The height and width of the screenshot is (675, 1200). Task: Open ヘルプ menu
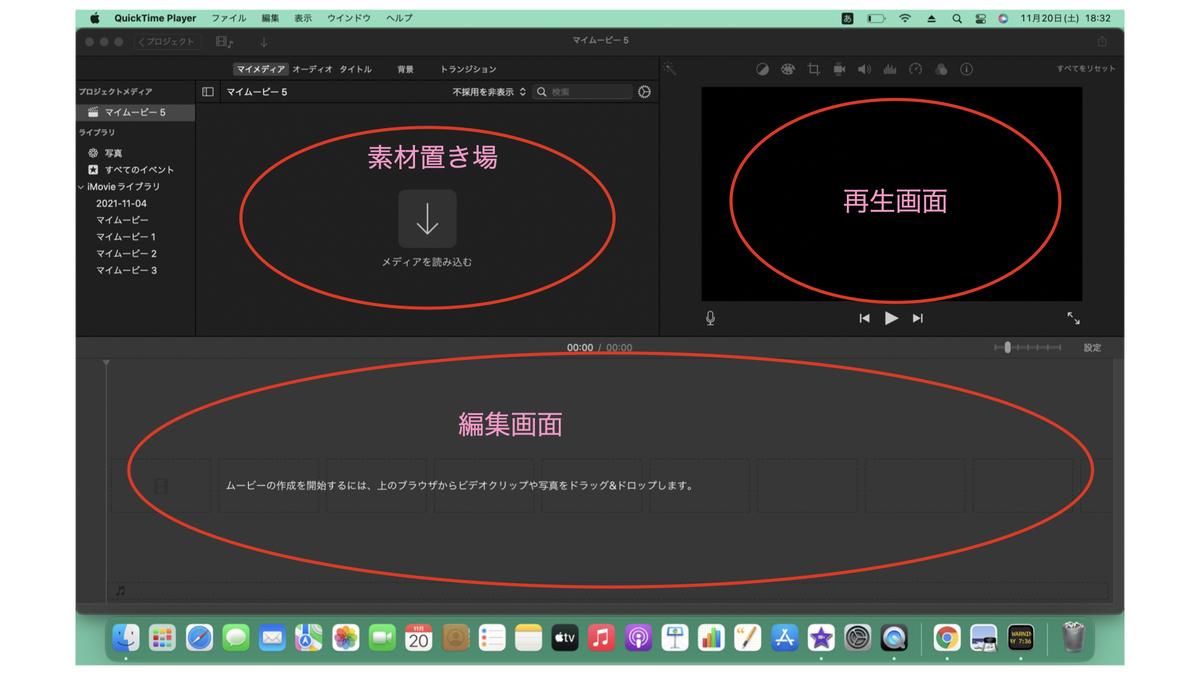click(x=399, y=18)
